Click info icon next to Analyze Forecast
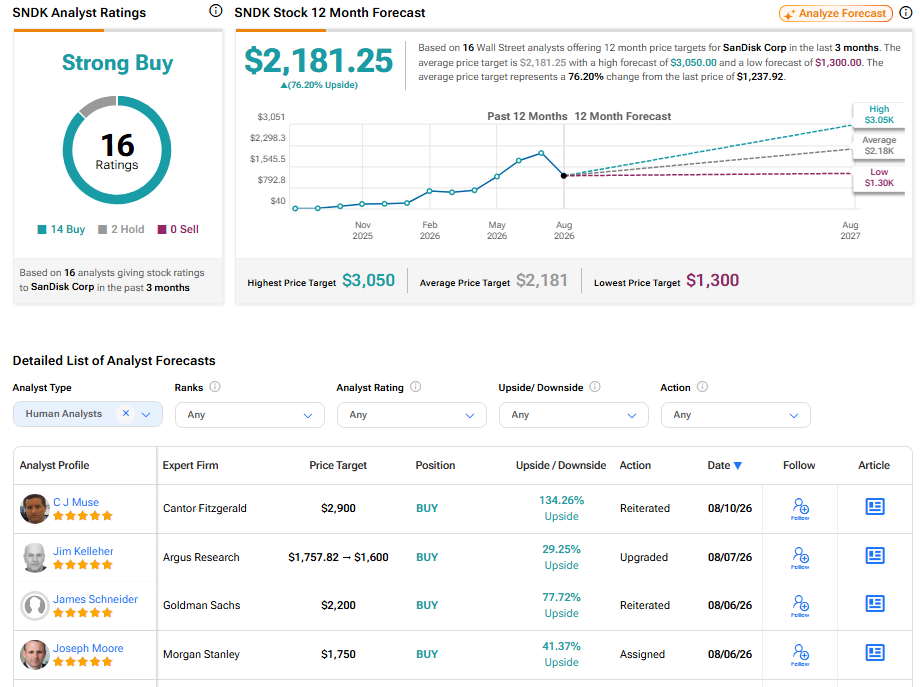The width and height of the screenshot is (920, 687). pyautogui.click(x=906, y=13)
